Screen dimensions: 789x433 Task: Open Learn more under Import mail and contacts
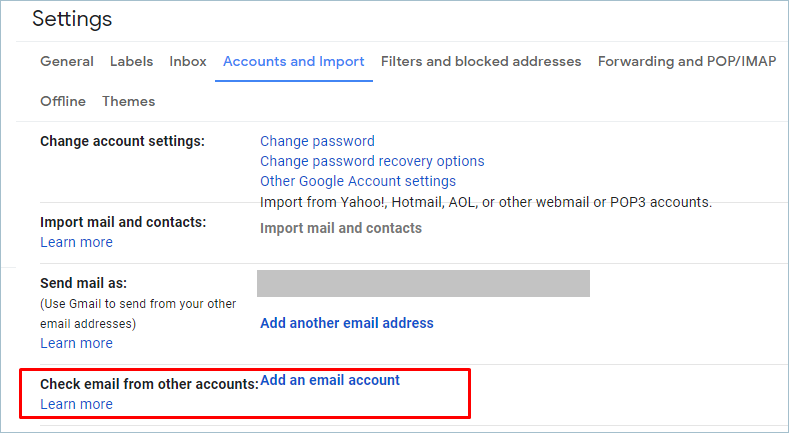coord(76,242)
